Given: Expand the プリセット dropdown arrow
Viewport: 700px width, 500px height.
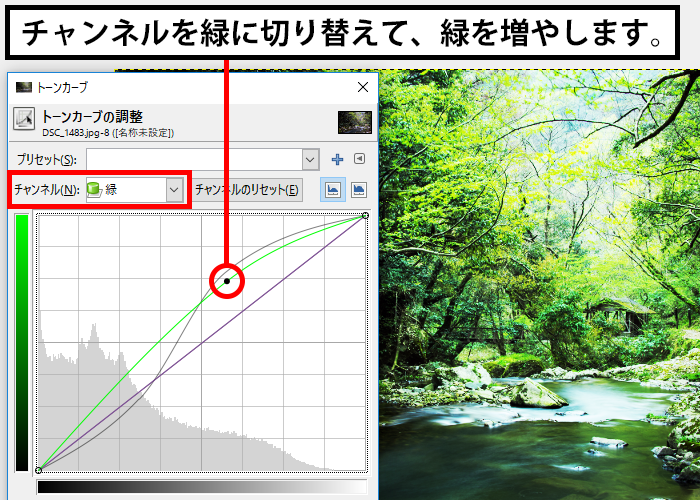Looking at the screenshot, I should pyautogui.click(x=310, y=159).
